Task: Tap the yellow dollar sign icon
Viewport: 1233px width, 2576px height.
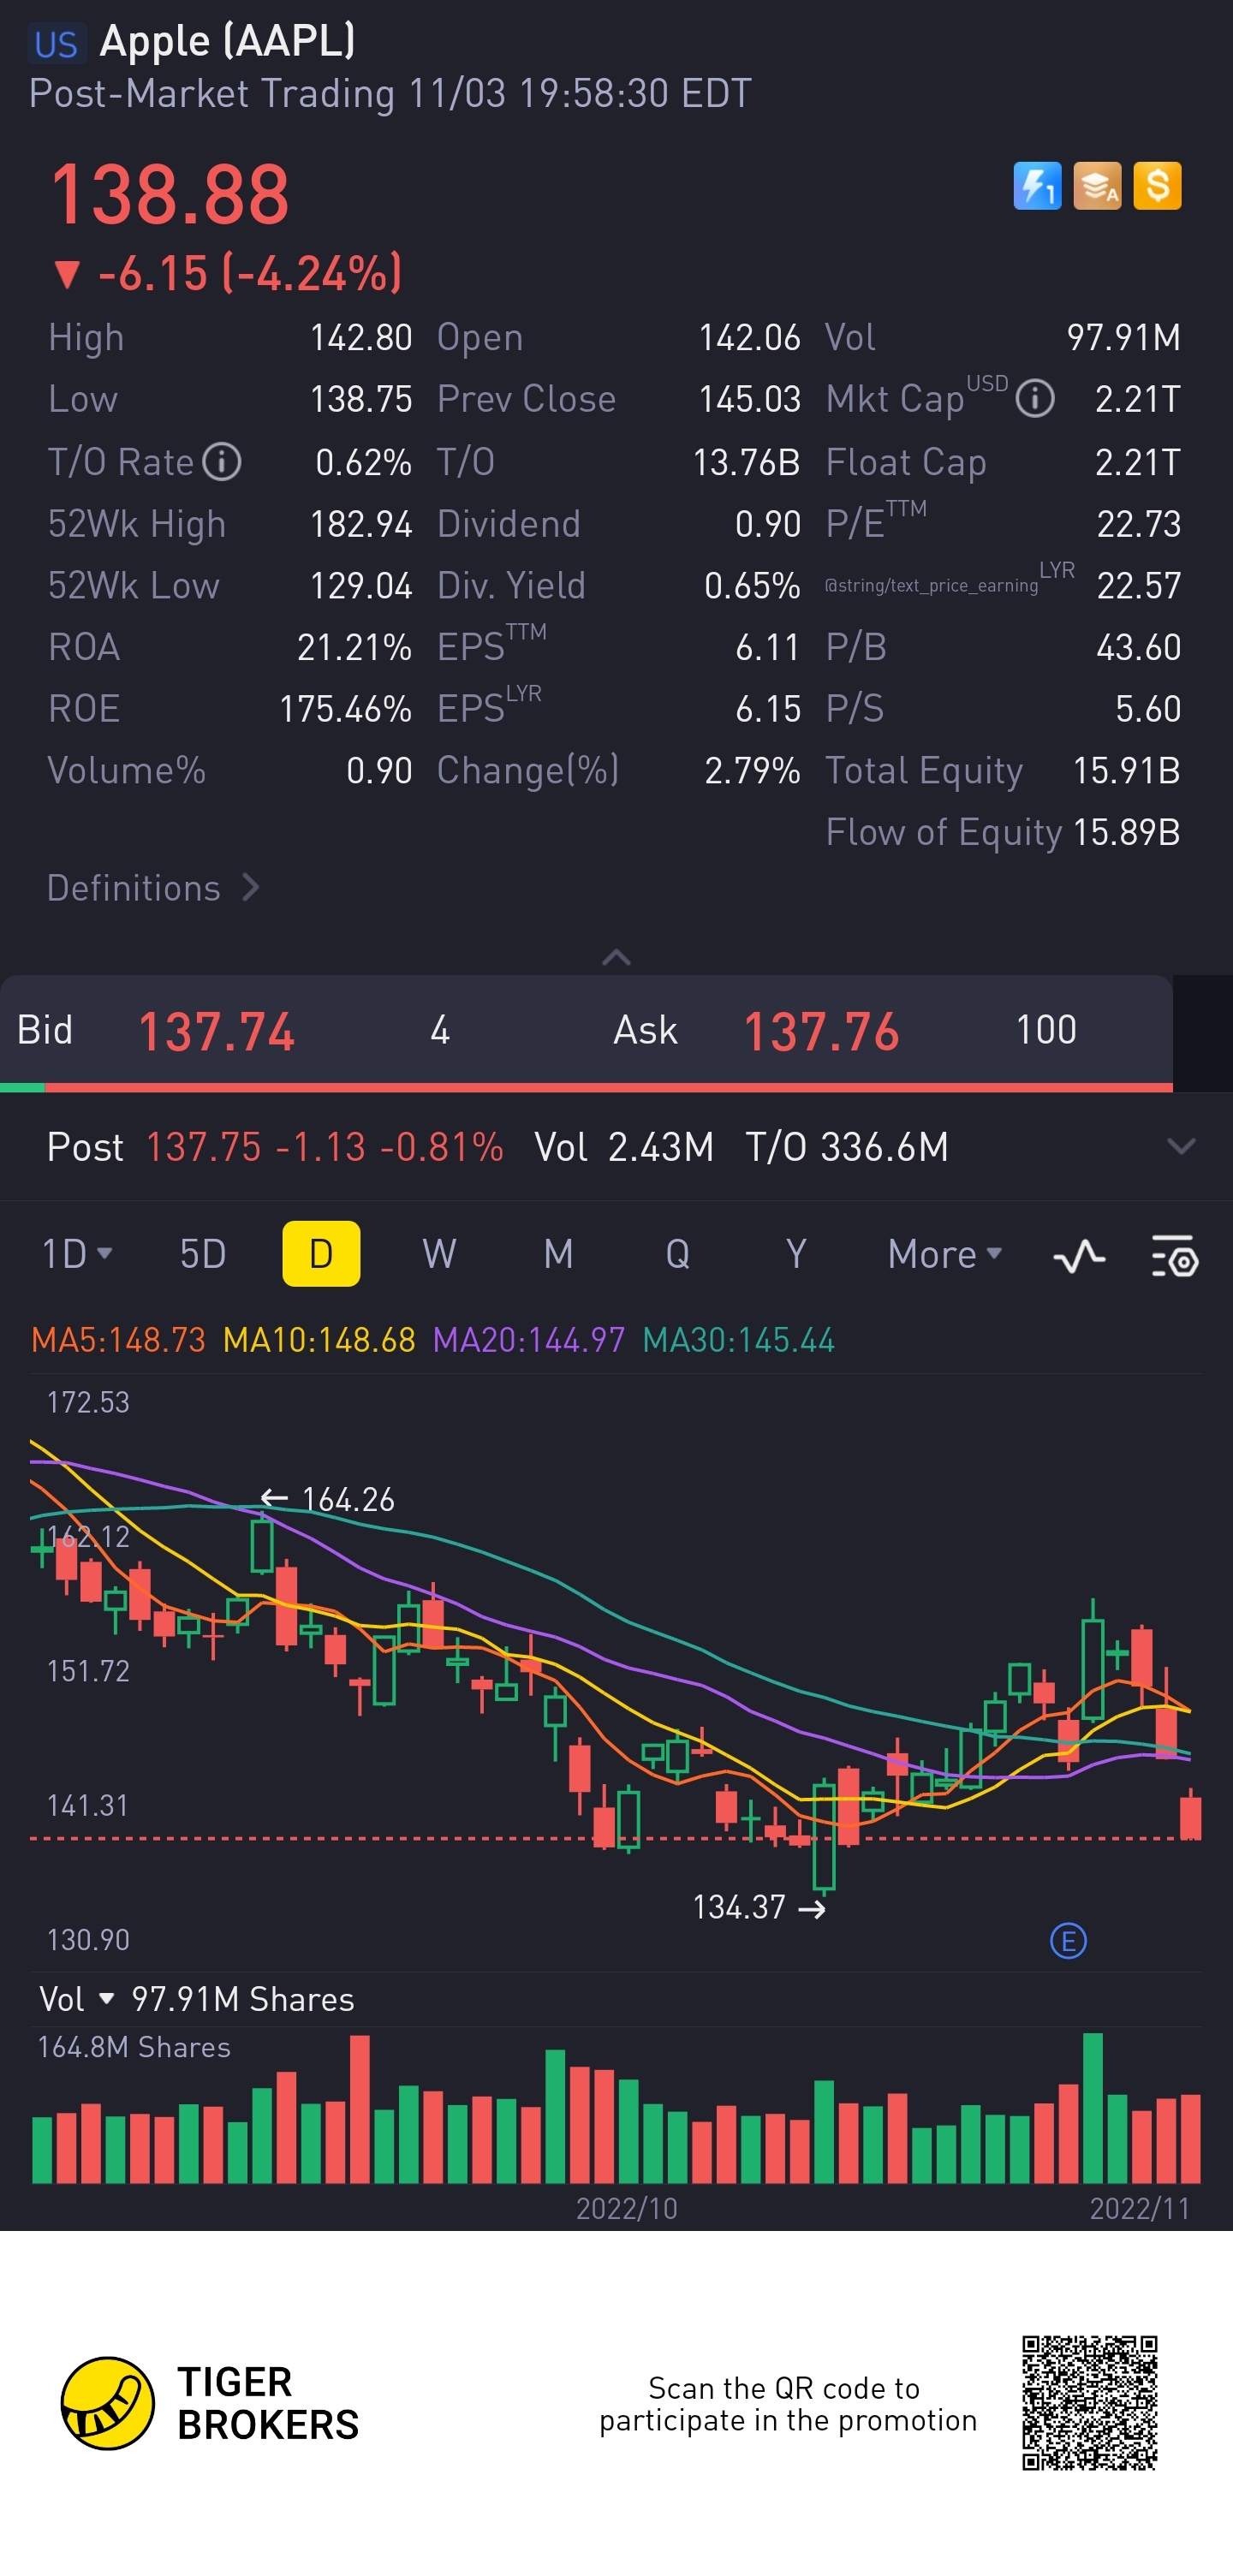Action: click(x=1157, y=186)
